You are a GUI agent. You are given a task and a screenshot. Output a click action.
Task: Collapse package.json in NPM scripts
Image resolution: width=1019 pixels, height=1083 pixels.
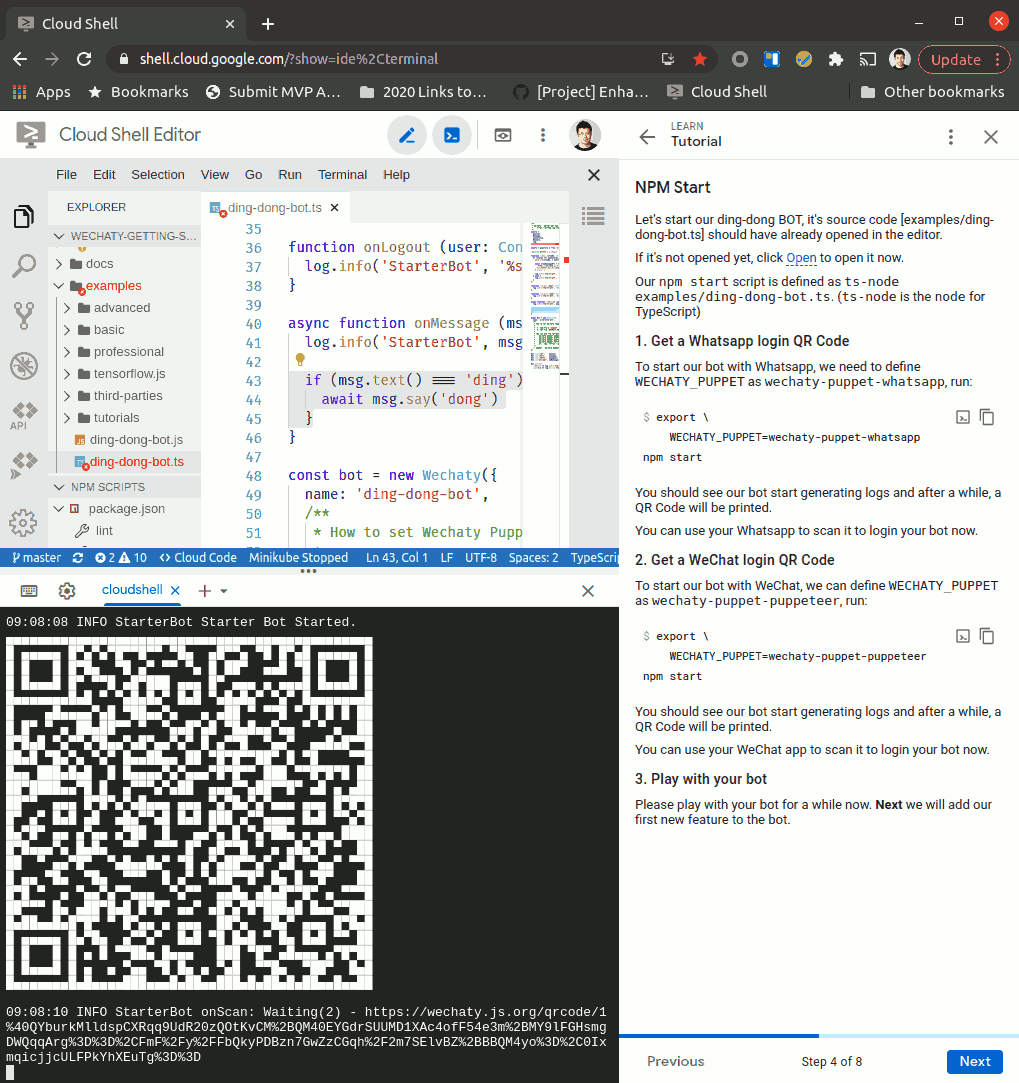coord(59,509)
